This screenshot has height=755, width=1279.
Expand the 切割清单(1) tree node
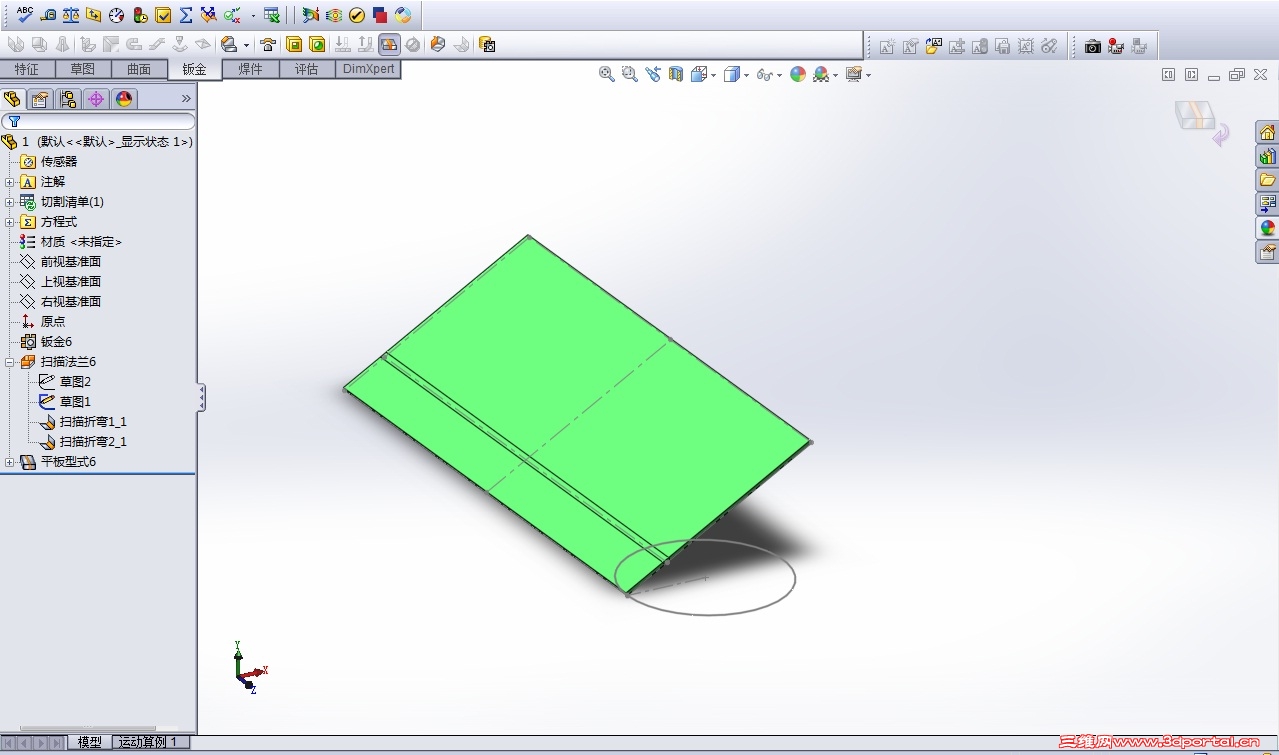point(9,202)
